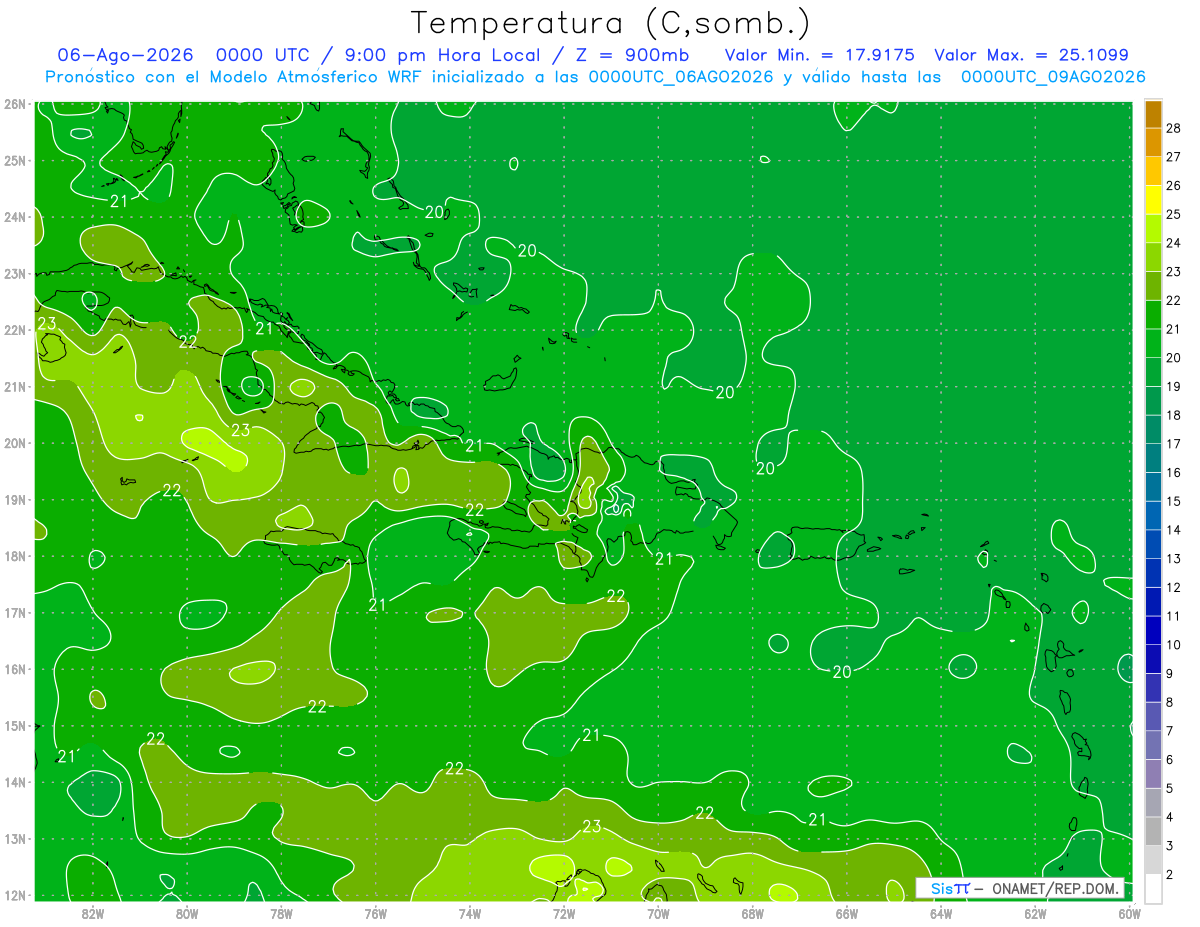The image size is (1200, 927).
Task: Click the '76W' longitude label
Action: (x=375, y=913)
